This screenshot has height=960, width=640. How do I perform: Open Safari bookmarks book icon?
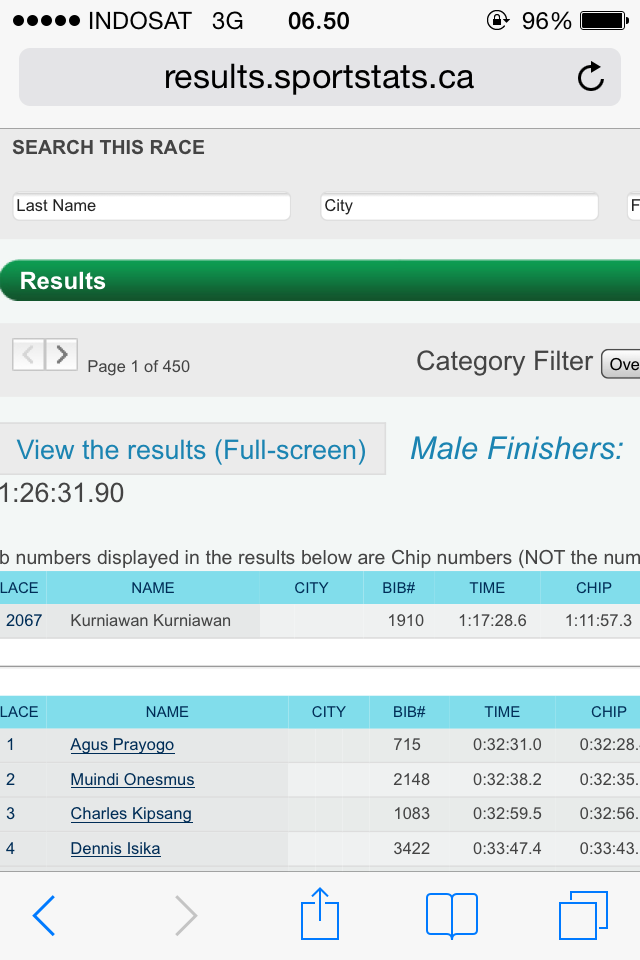(x=452, y=915)
